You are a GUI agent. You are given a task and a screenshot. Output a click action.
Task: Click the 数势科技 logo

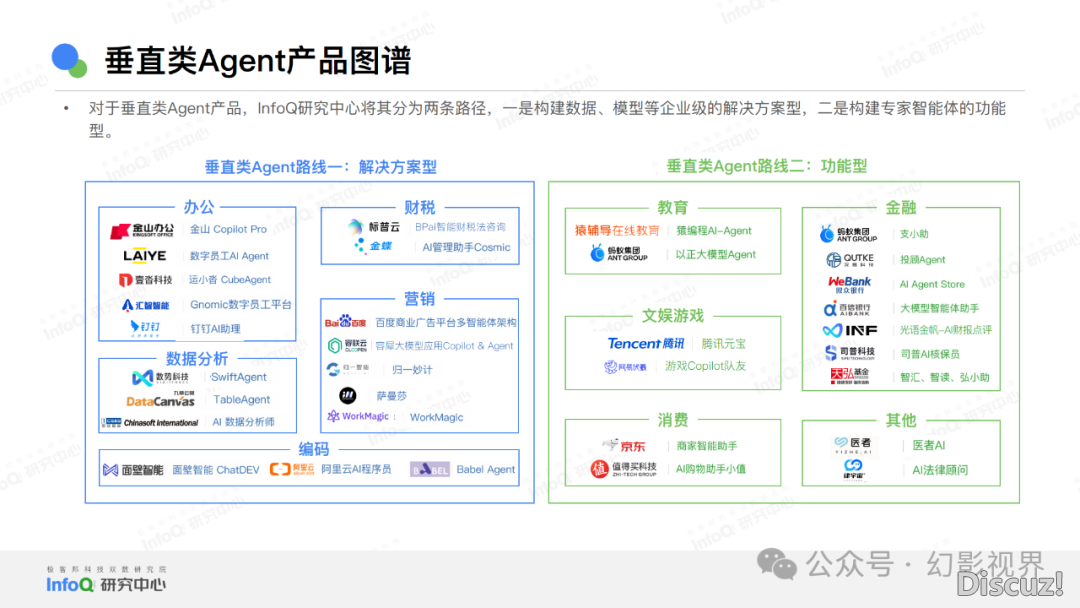[160, 377]
